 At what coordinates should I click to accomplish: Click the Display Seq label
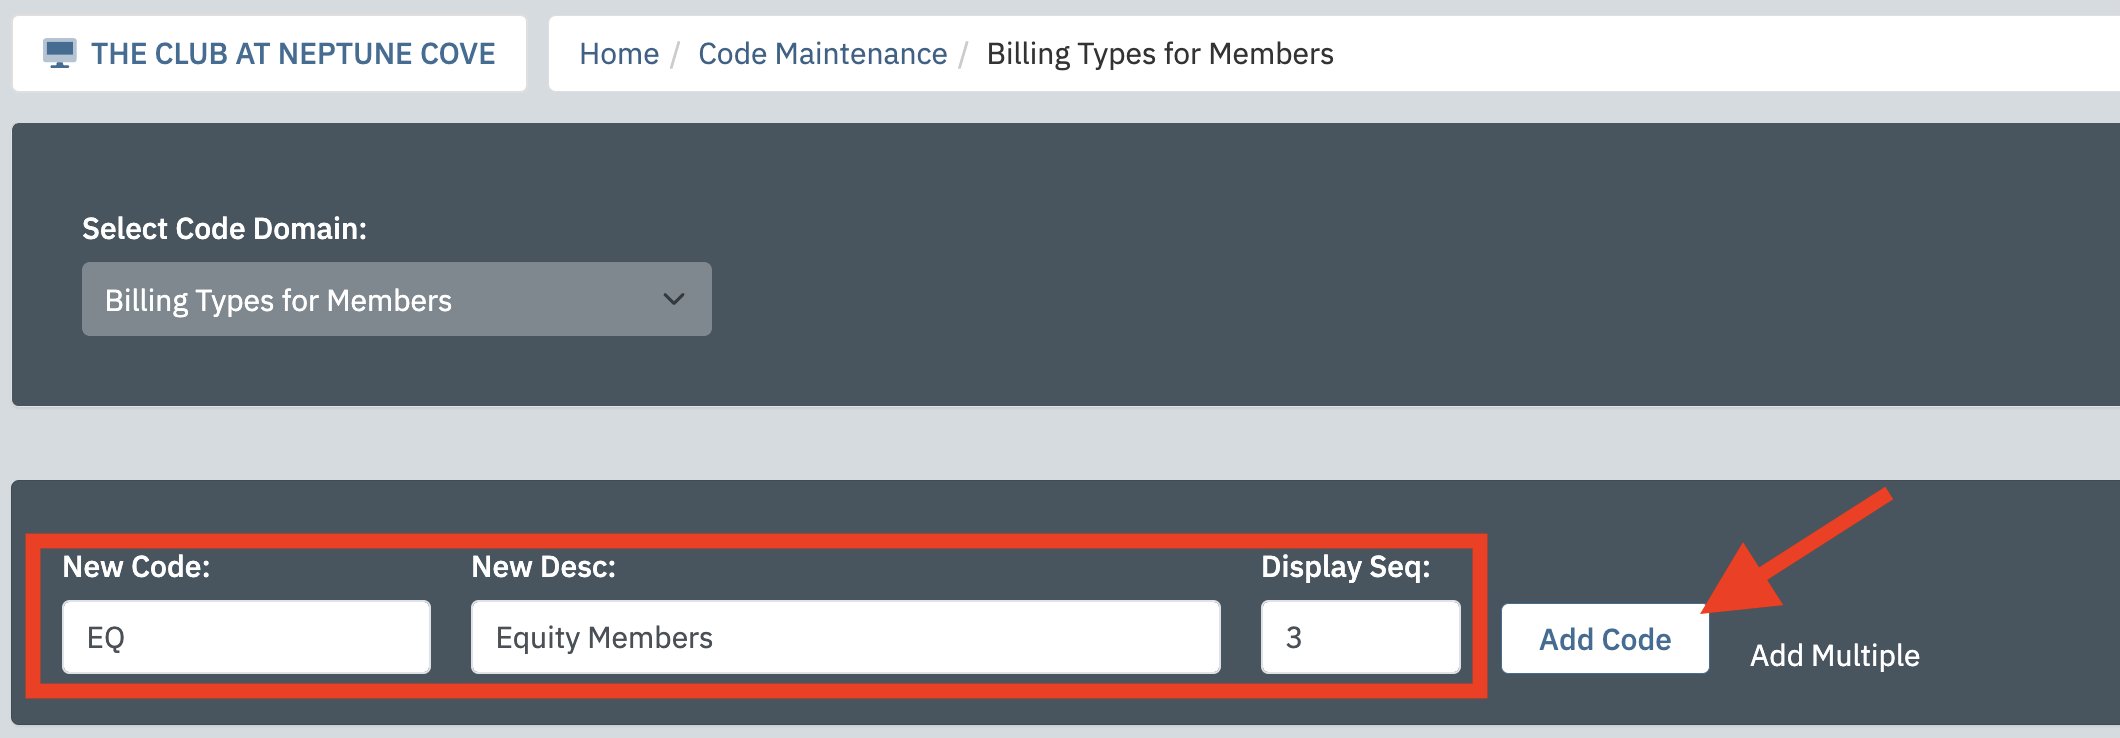(x=1346, y=567)
